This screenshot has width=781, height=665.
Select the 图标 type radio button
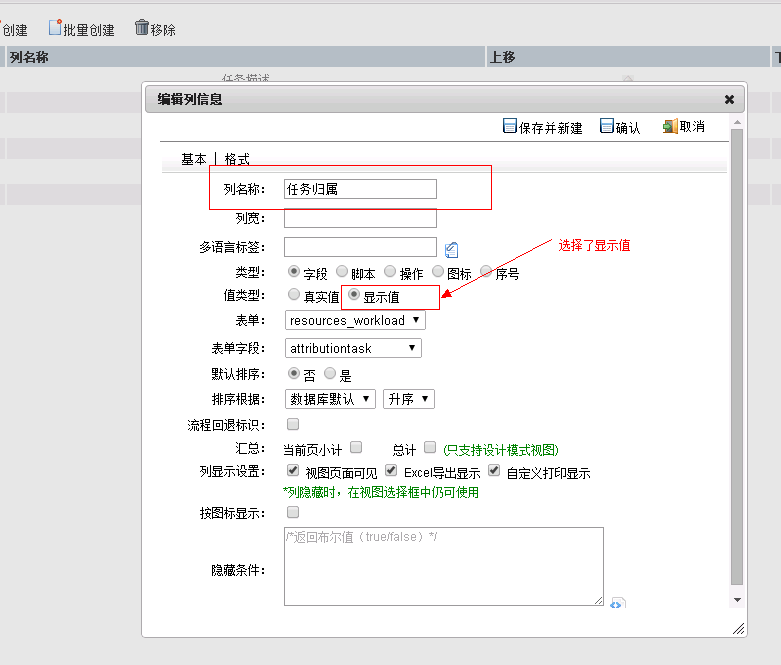coord(438,271)
